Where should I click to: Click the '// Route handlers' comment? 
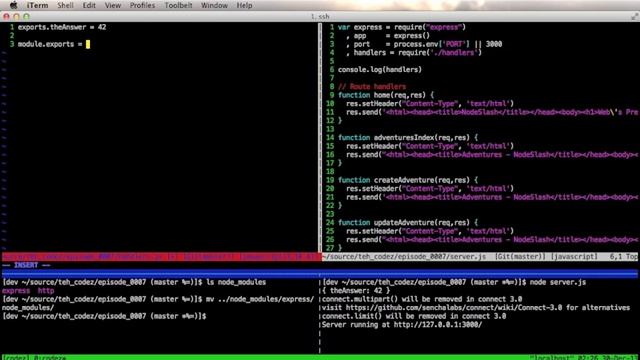372,87
